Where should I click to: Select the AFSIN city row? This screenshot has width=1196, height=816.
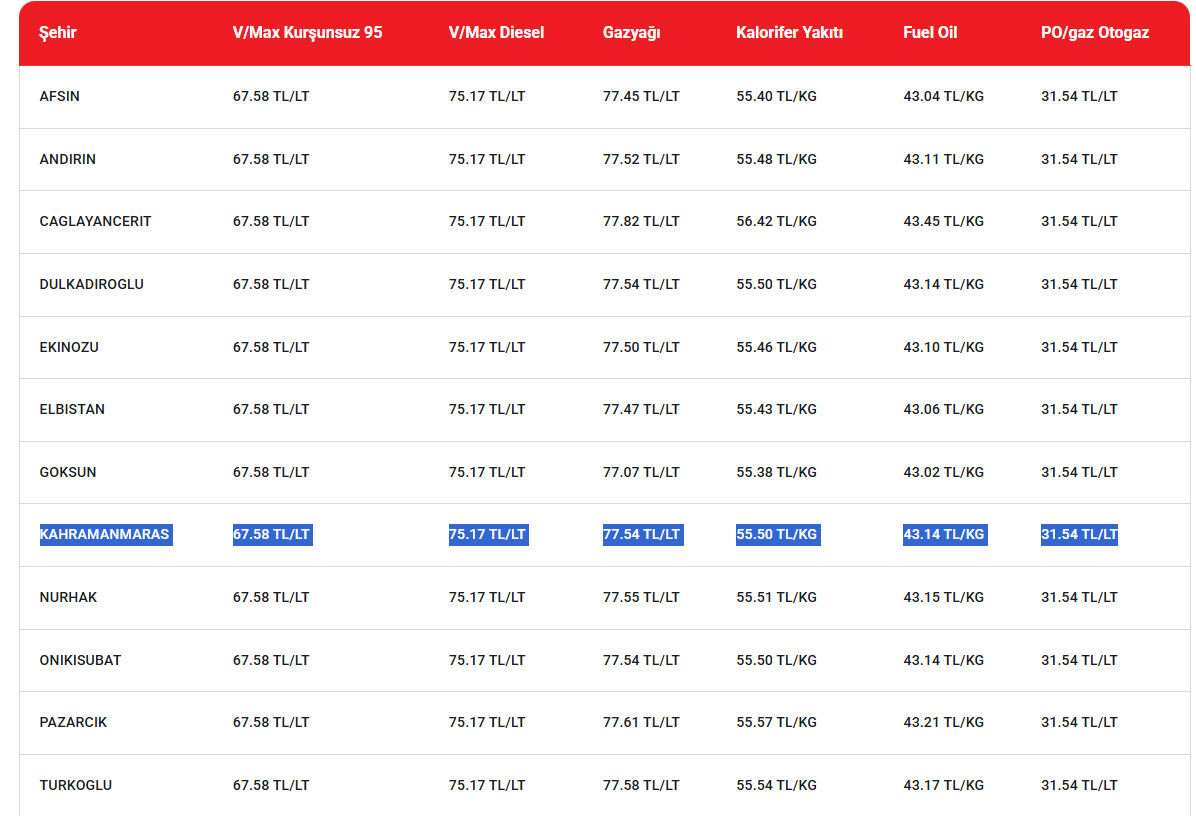coord(604,97)
